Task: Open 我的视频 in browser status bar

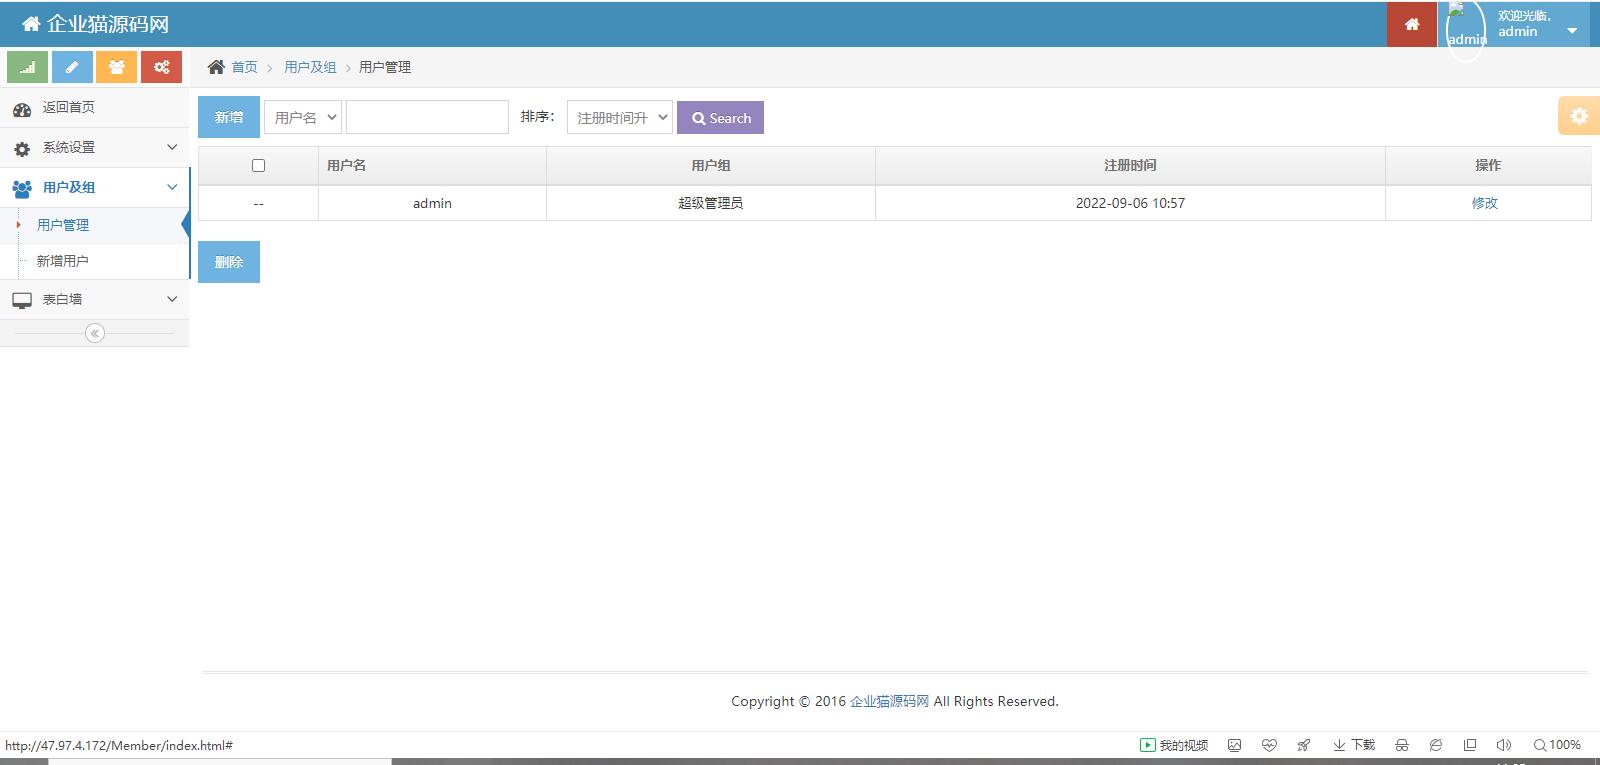Action: pyautogui.click(x=1174, y=745)
